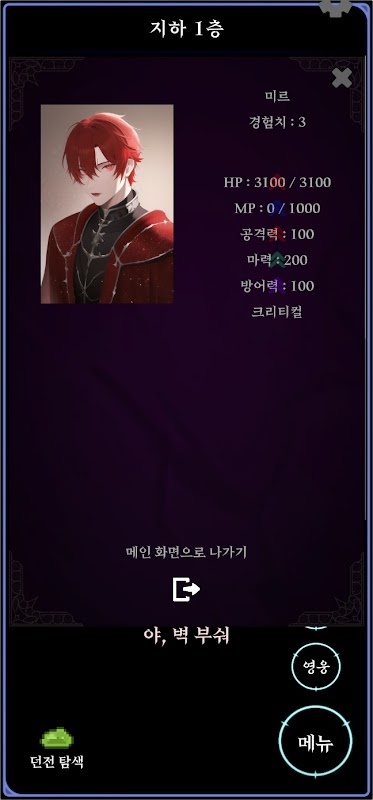This screenshot has height=800, width=373.
Task: Click the 야, 벽 부숴 message text
Action: 187,636
